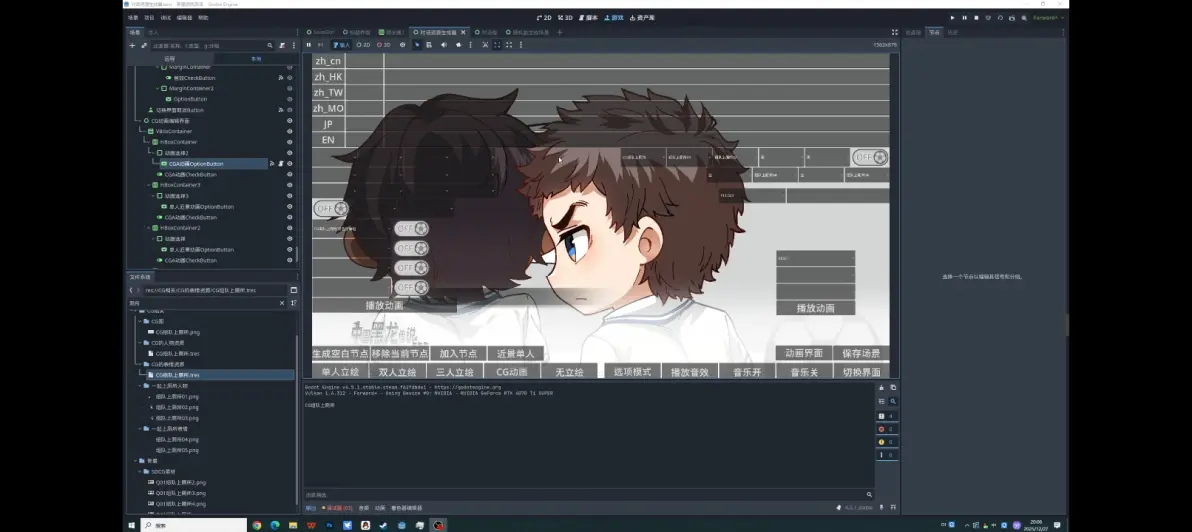Viewport: 1192px width, 532px height.
Task: Collapse the 动画选择3 node
Action: click(x=153, y=195)
